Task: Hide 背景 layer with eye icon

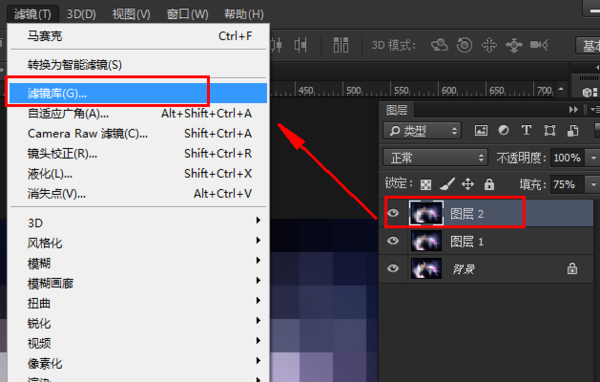Action: (x=393, y=268)
